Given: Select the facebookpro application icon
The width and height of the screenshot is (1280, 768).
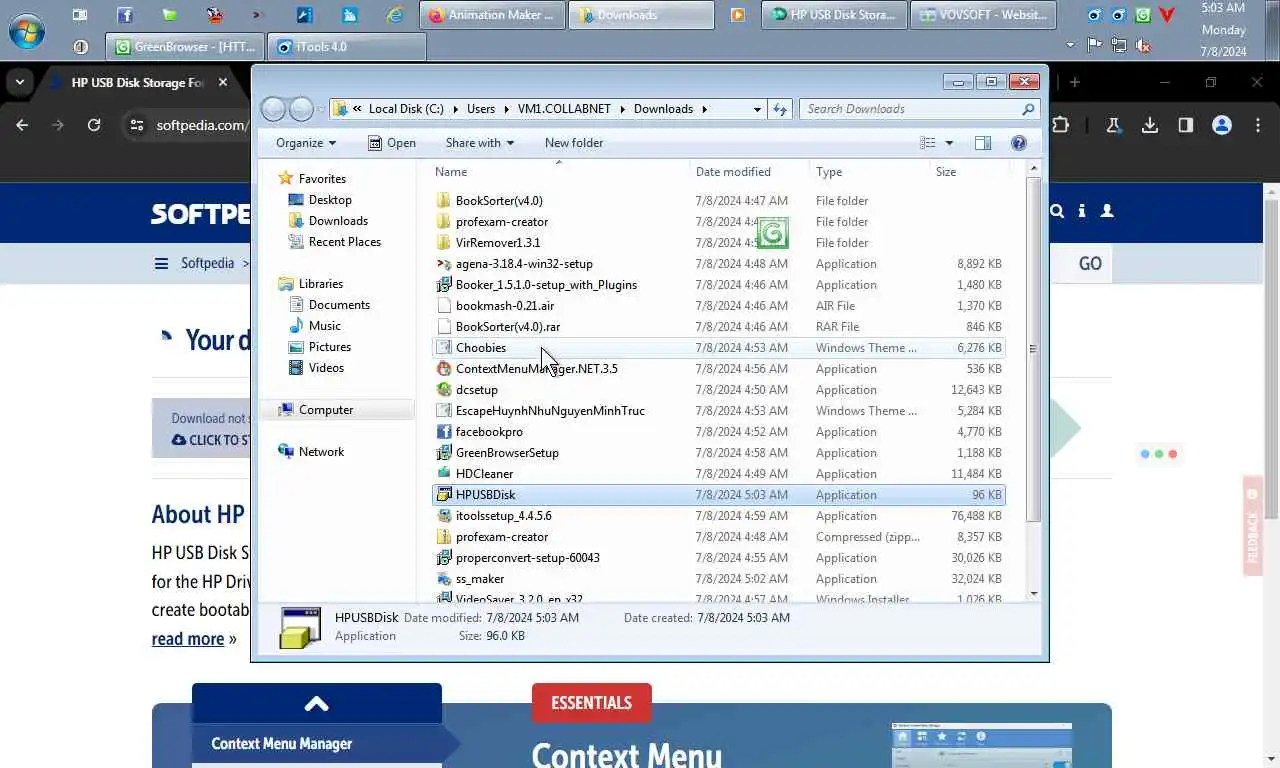Looking at the screenshot, I should [x=444, y=431].
